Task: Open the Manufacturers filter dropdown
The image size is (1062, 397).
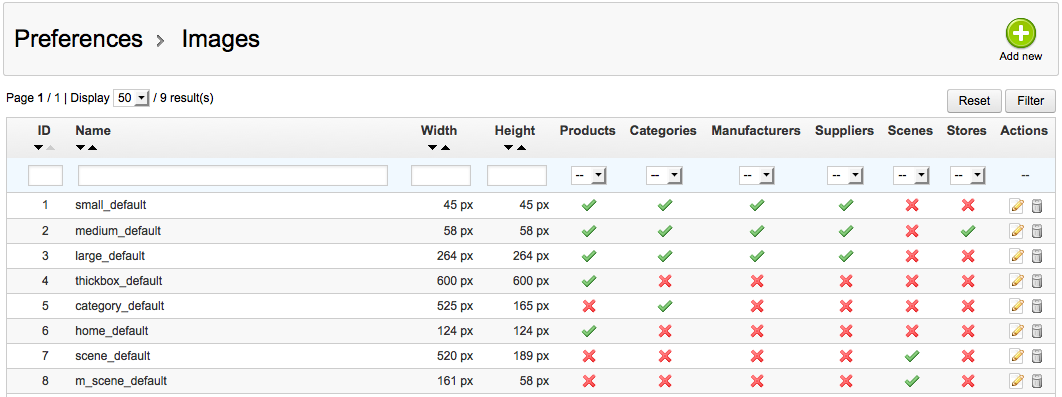Action: tap(757, 176)
